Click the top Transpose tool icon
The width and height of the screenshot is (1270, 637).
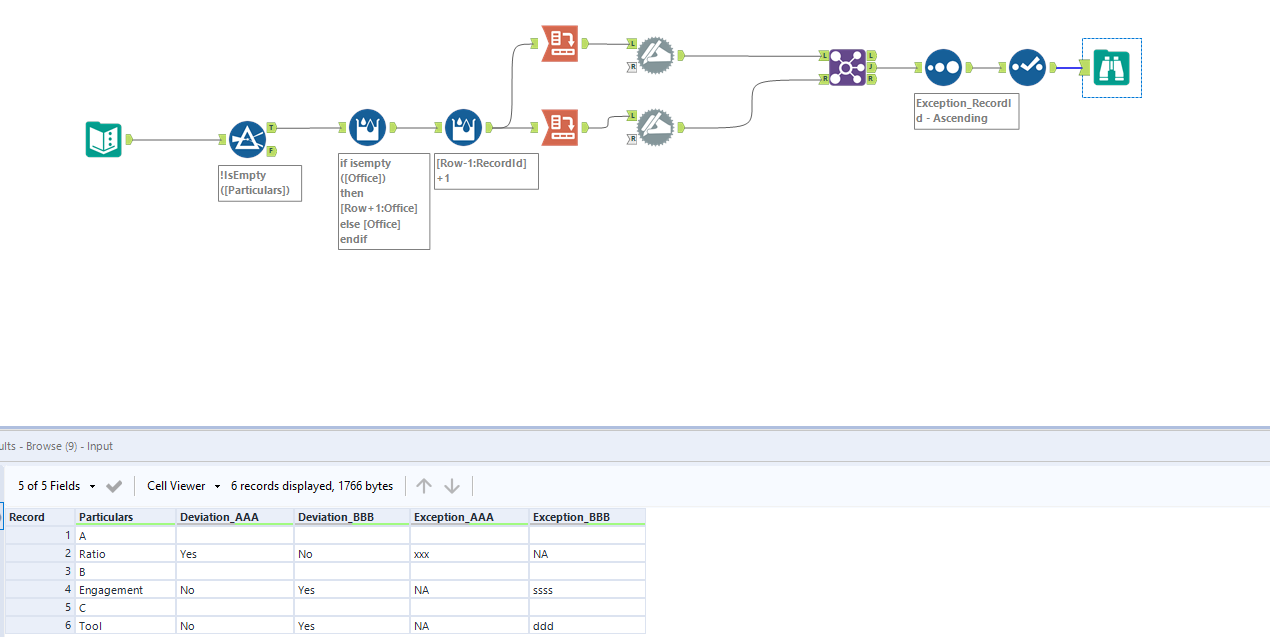point(559,44)
